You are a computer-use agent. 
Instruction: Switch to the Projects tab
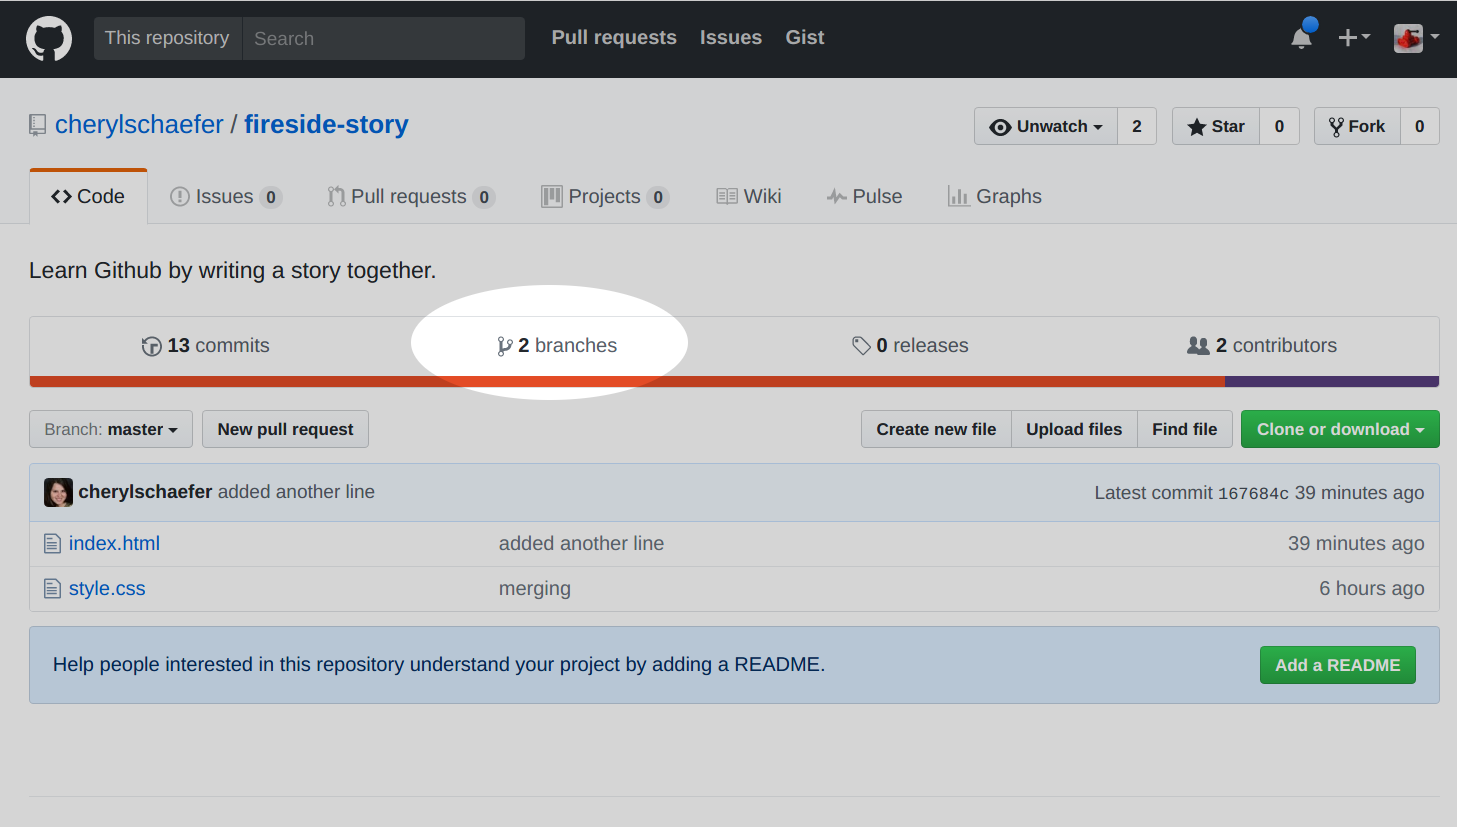pos(605,196)
